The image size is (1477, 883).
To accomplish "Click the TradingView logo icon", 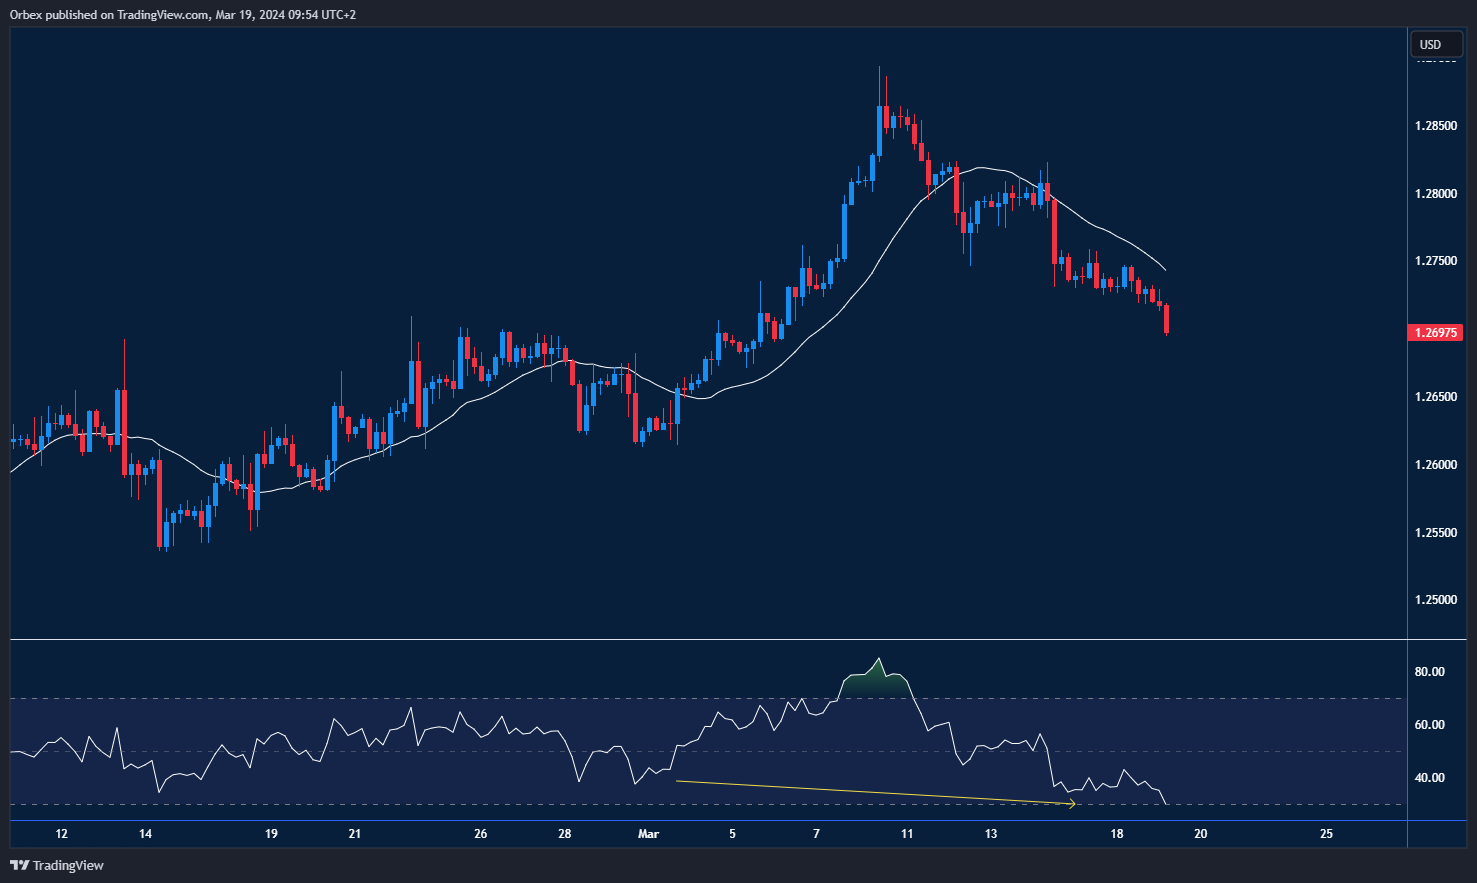I will (19, 865).
